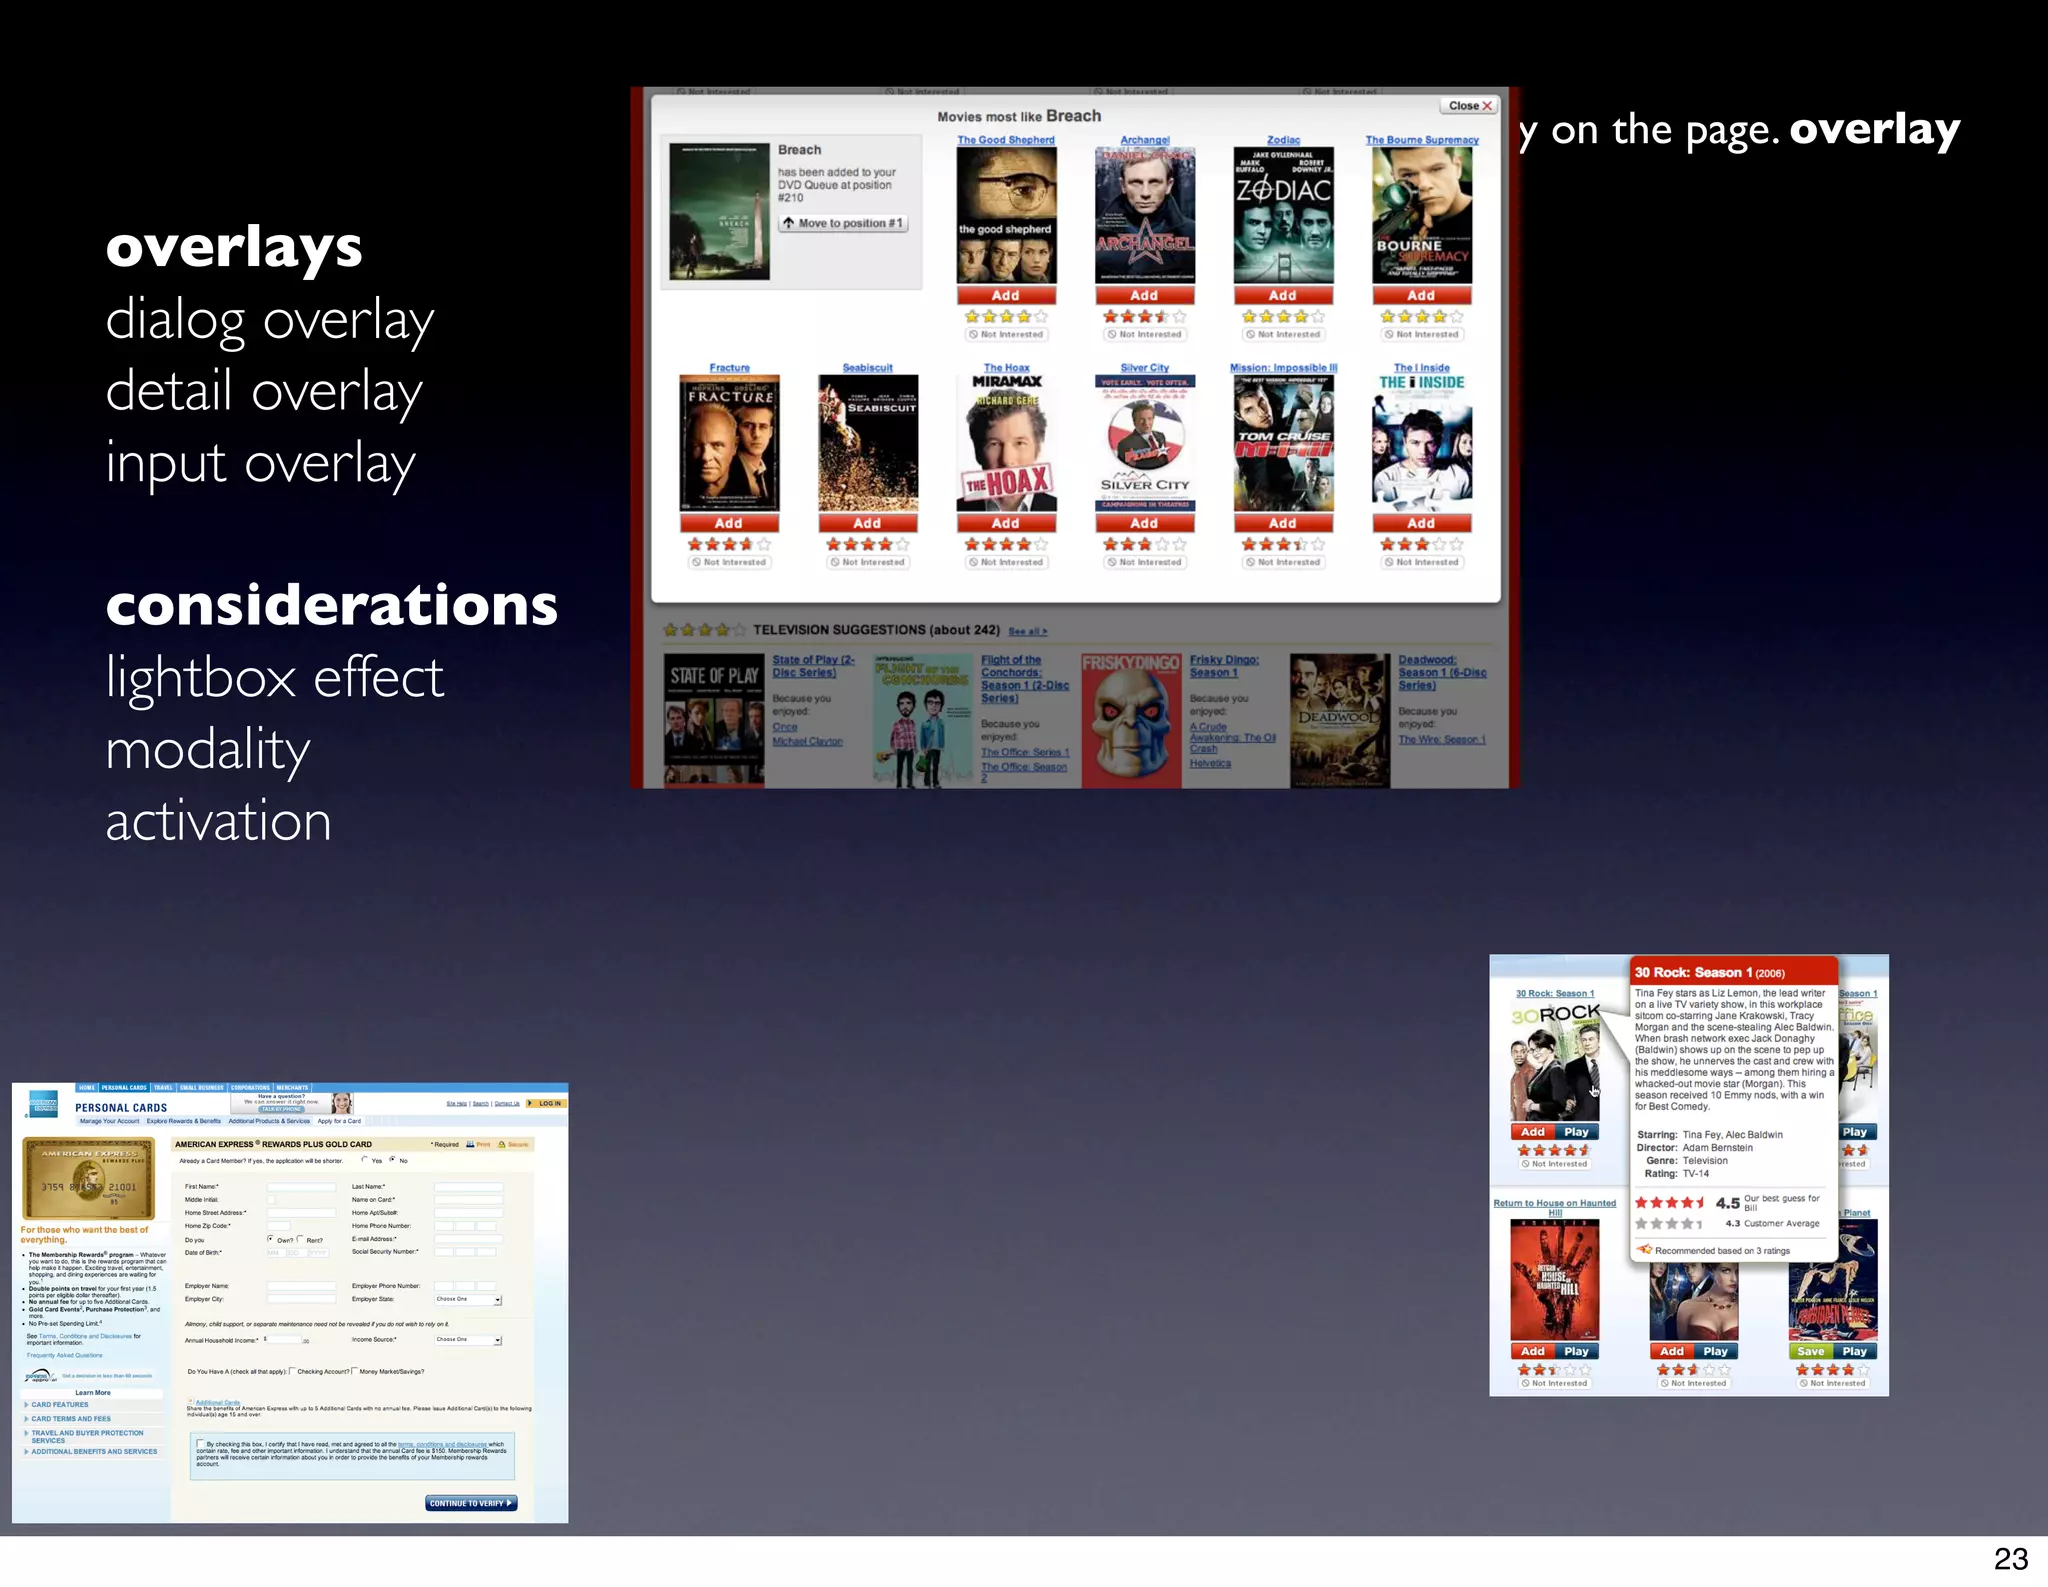Add The Good Shepherd to queue
Image resolution: width=2048 pixels, height=1587 pixels.
pos(1006,296)
